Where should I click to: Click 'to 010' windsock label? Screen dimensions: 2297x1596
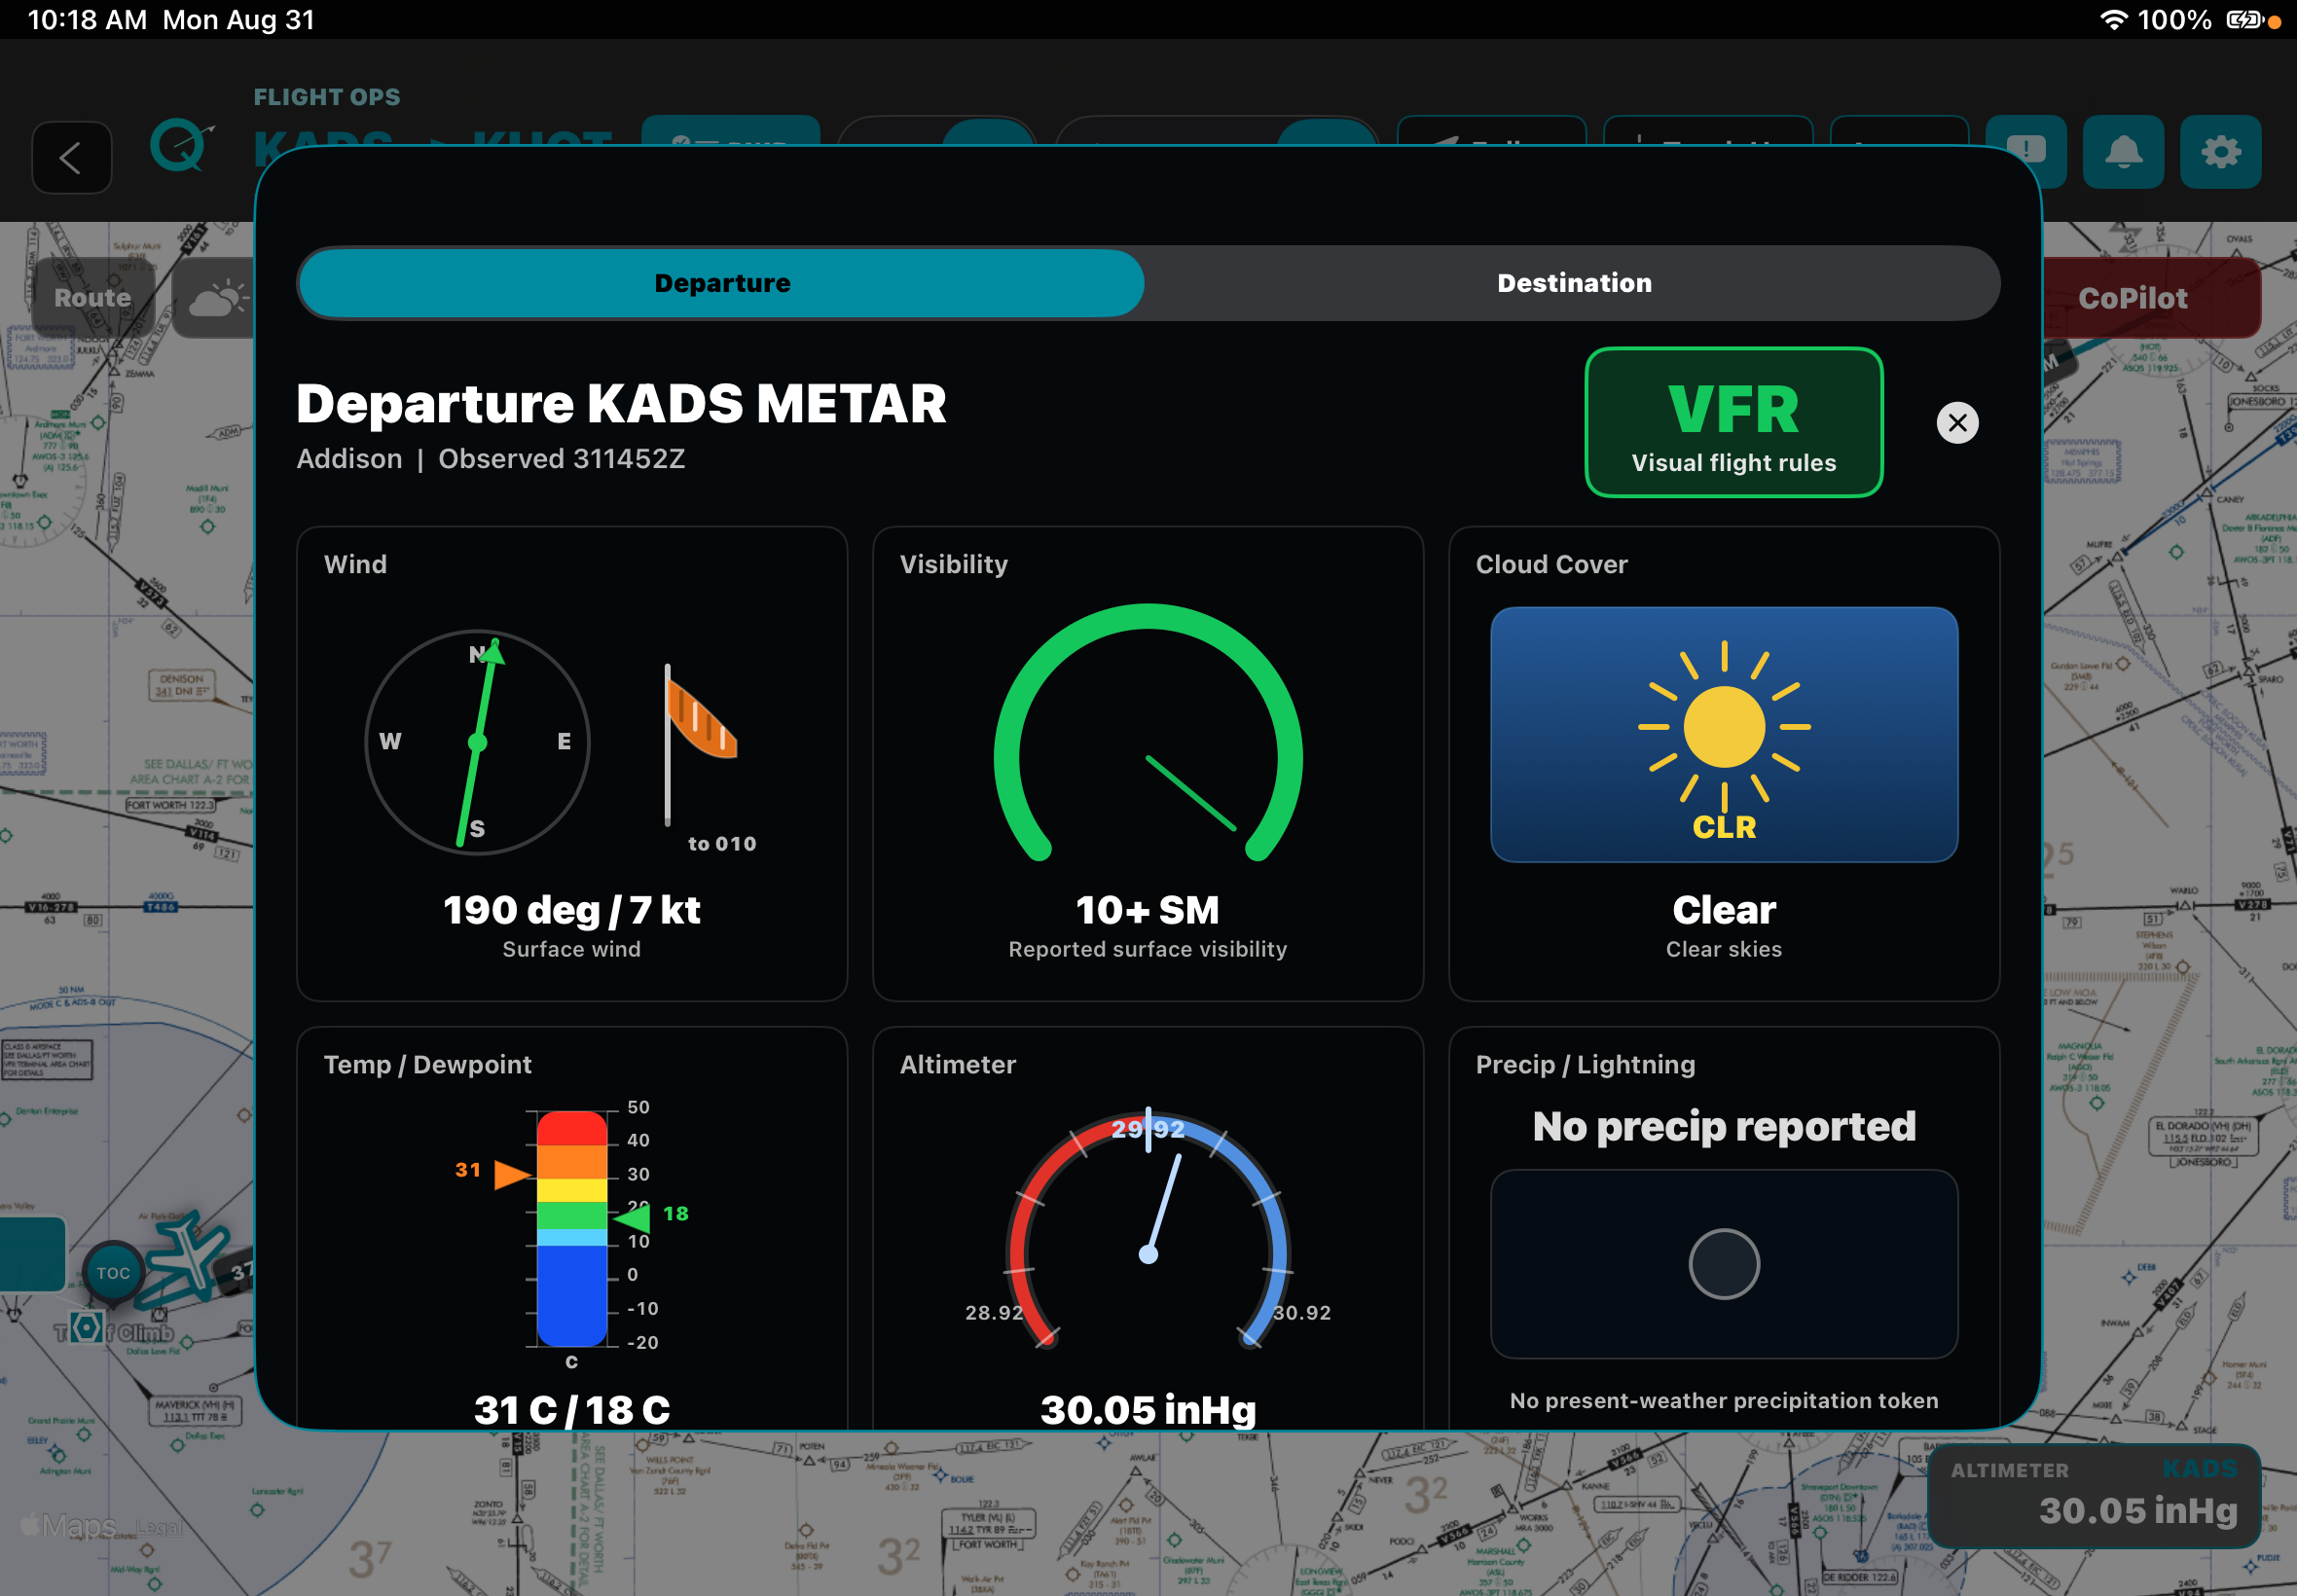(x=721, y=844)
